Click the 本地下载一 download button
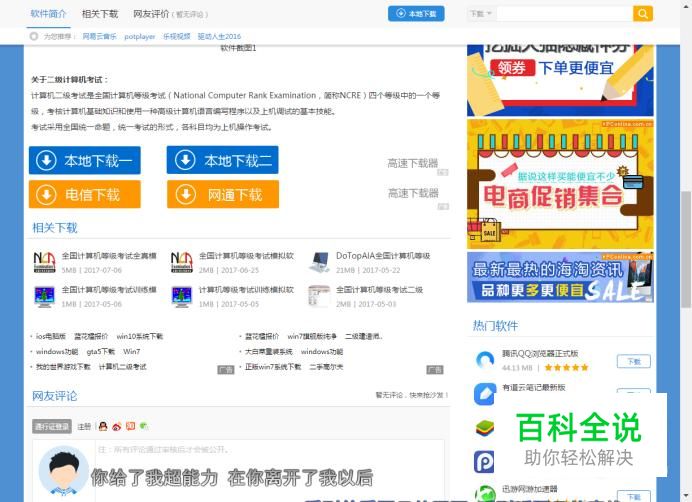 pos(85,160)
